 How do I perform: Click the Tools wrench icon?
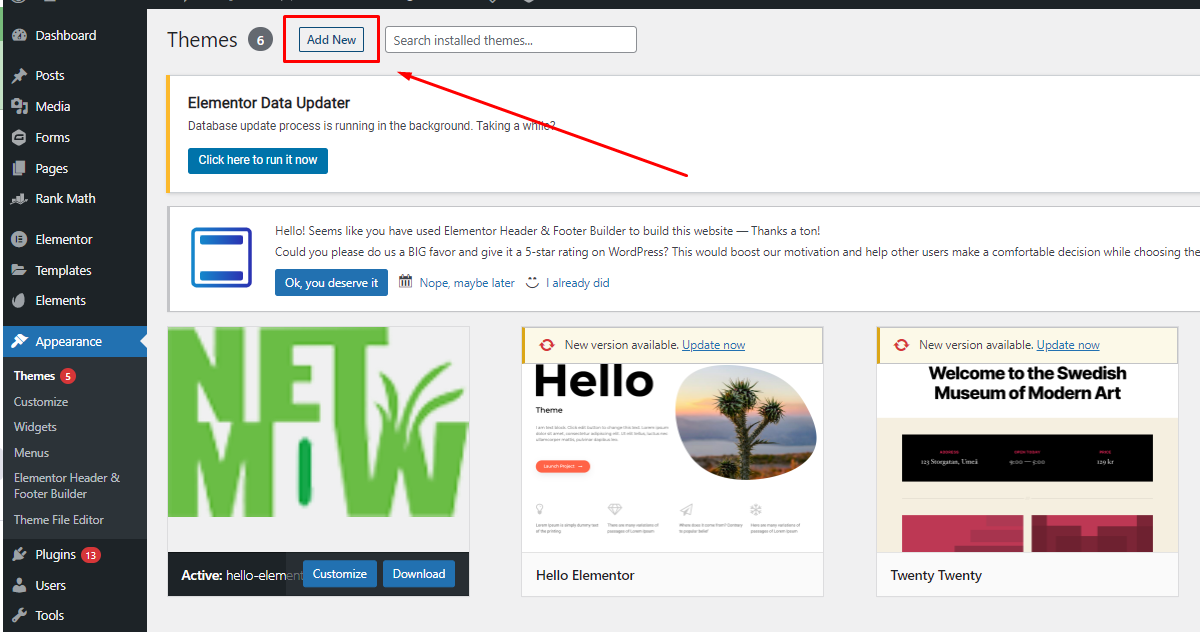point(19,615)
